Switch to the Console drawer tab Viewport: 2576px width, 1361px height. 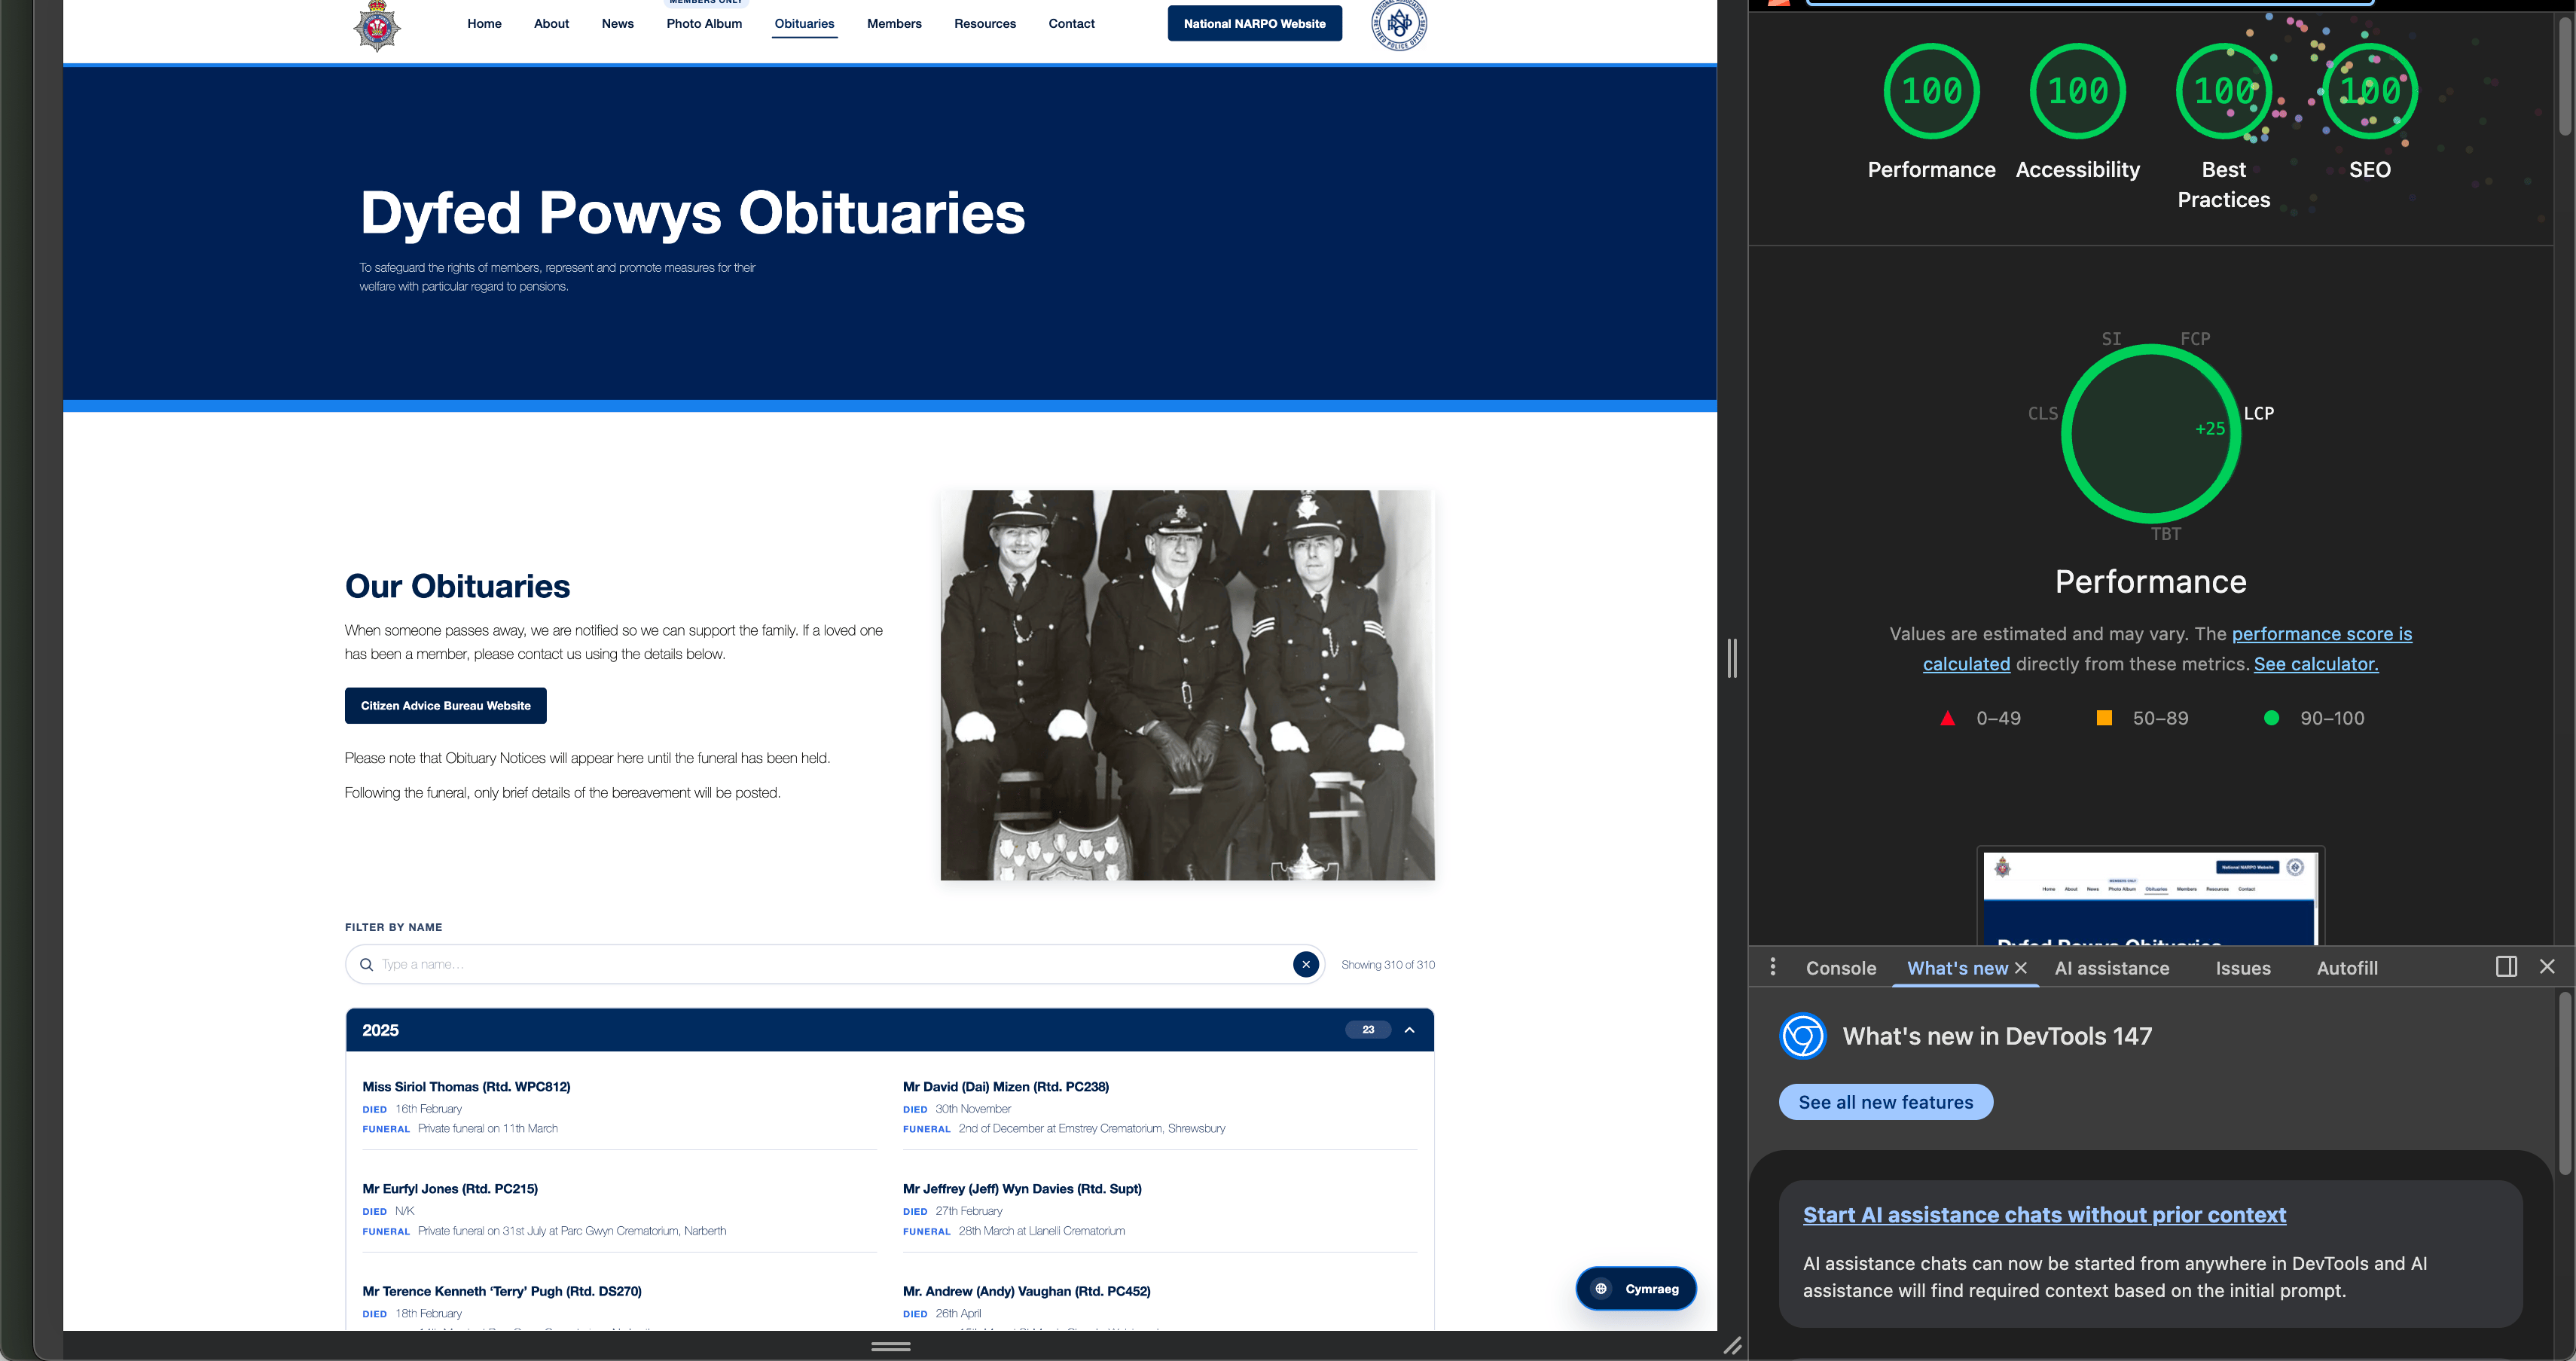[1840, 968]
